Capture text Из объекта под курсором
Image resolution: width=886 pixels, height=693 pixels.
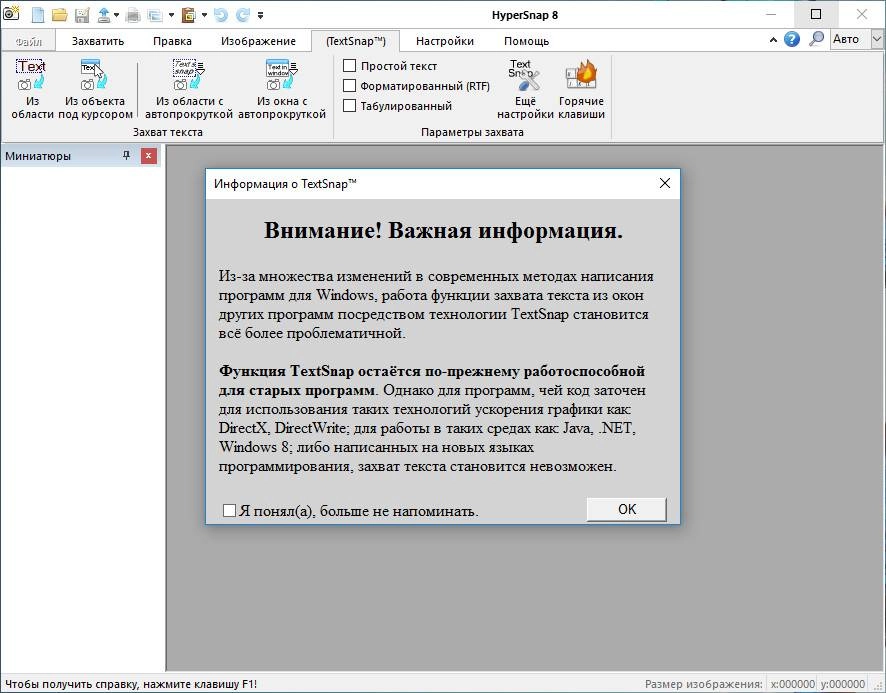(95, 89)
